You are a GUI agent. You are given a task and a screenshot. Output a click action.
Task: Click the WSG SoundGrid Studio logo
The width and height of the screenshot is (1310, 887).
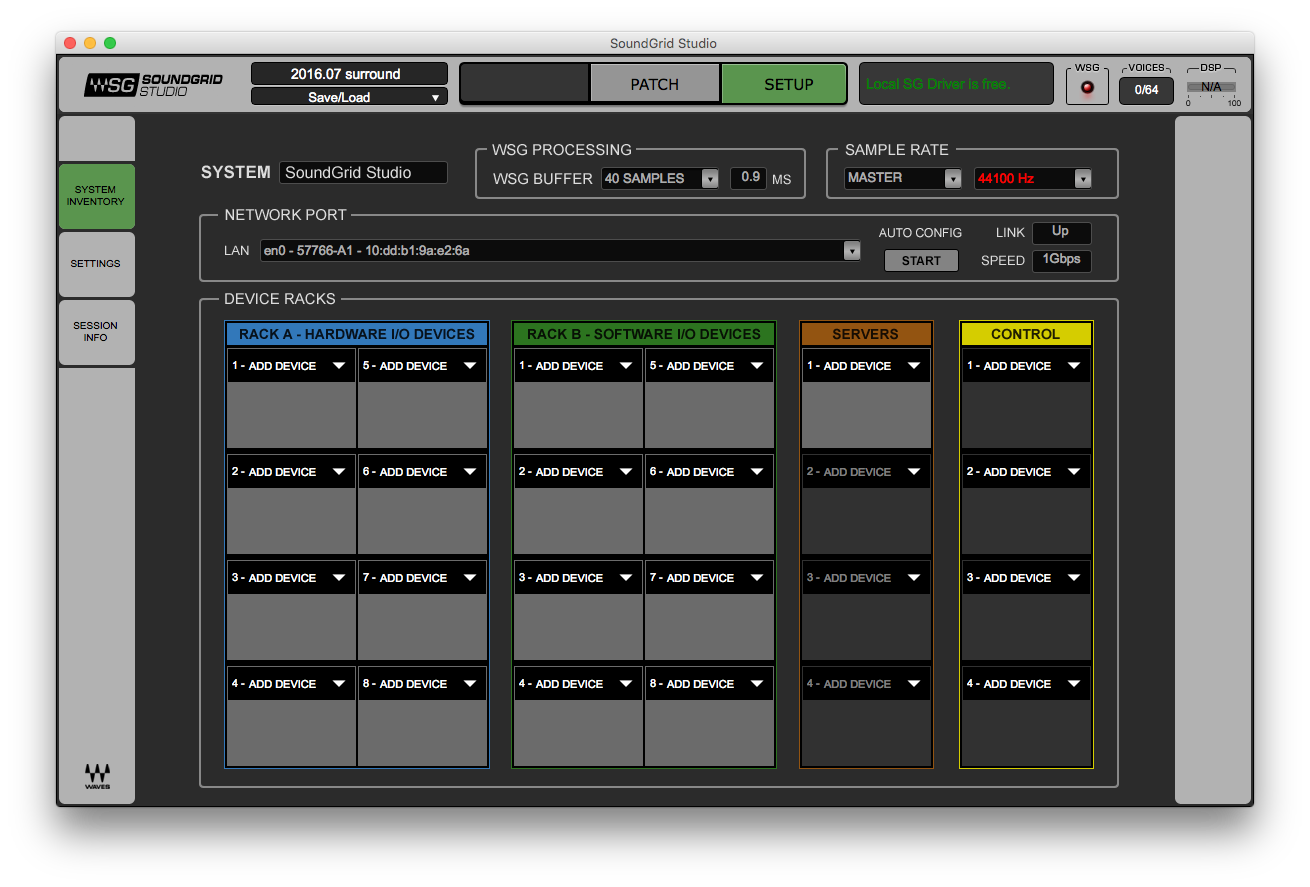tap(153, 84)
